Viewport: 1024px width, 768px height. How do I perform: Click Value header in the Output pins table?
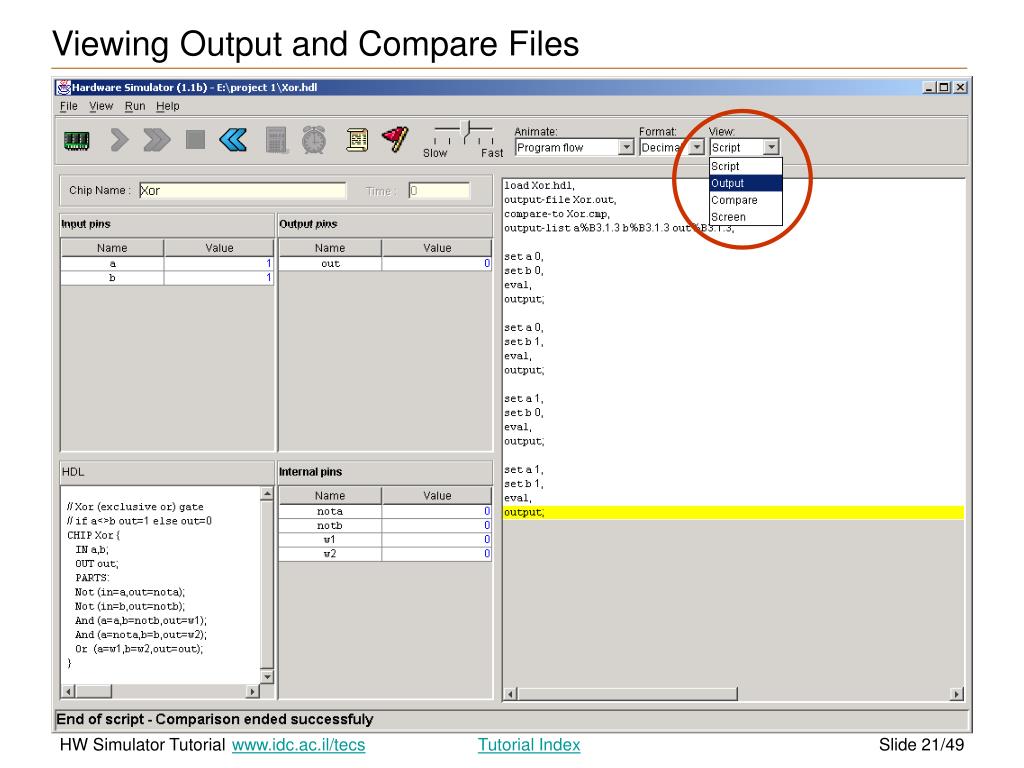437,248
